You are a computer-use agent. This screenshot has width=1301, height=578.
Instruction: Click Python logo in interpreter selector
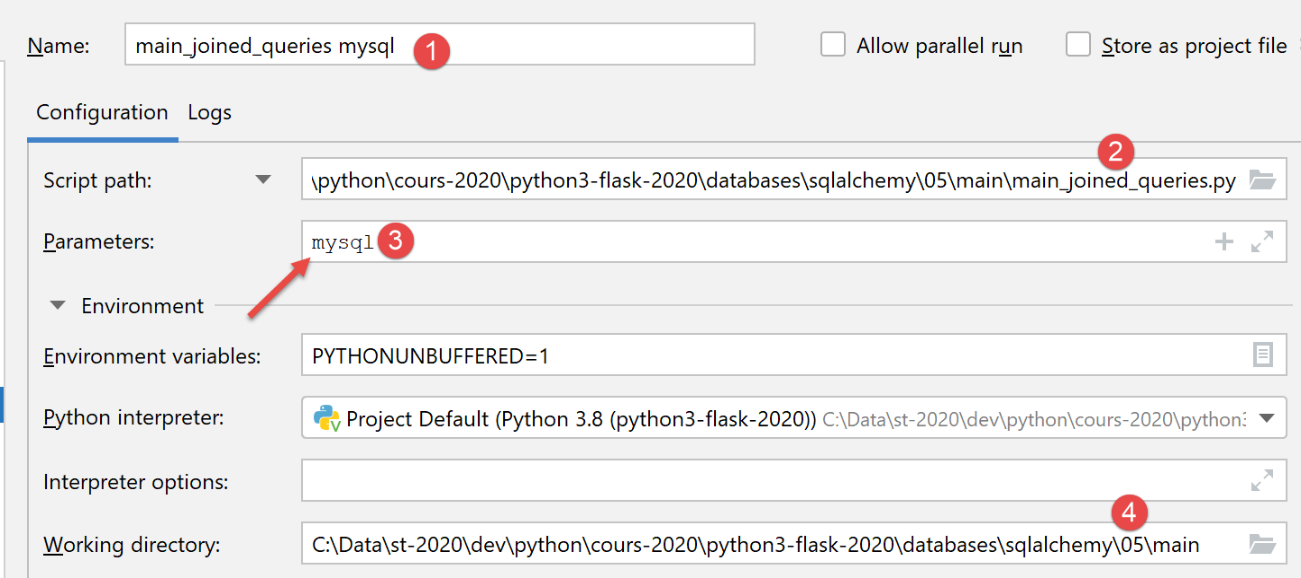(327, 418)
